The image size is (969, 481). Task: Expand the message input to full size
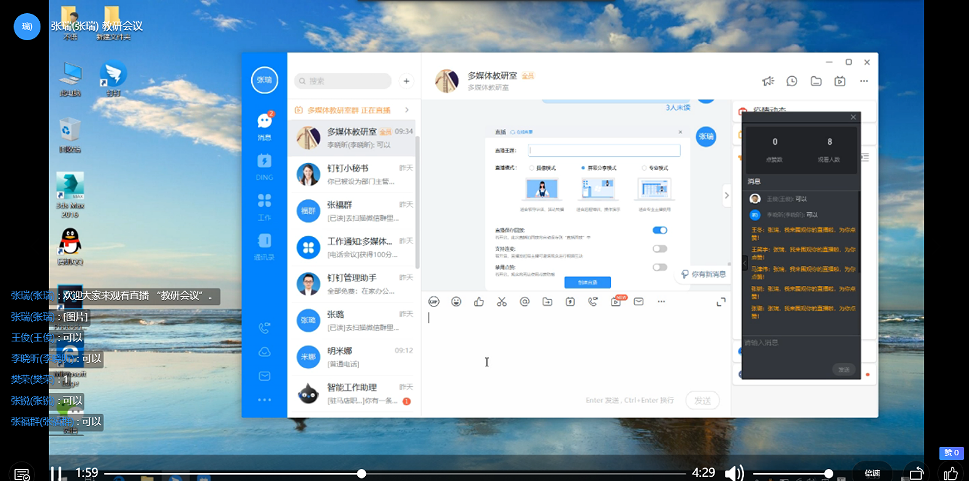721,302
